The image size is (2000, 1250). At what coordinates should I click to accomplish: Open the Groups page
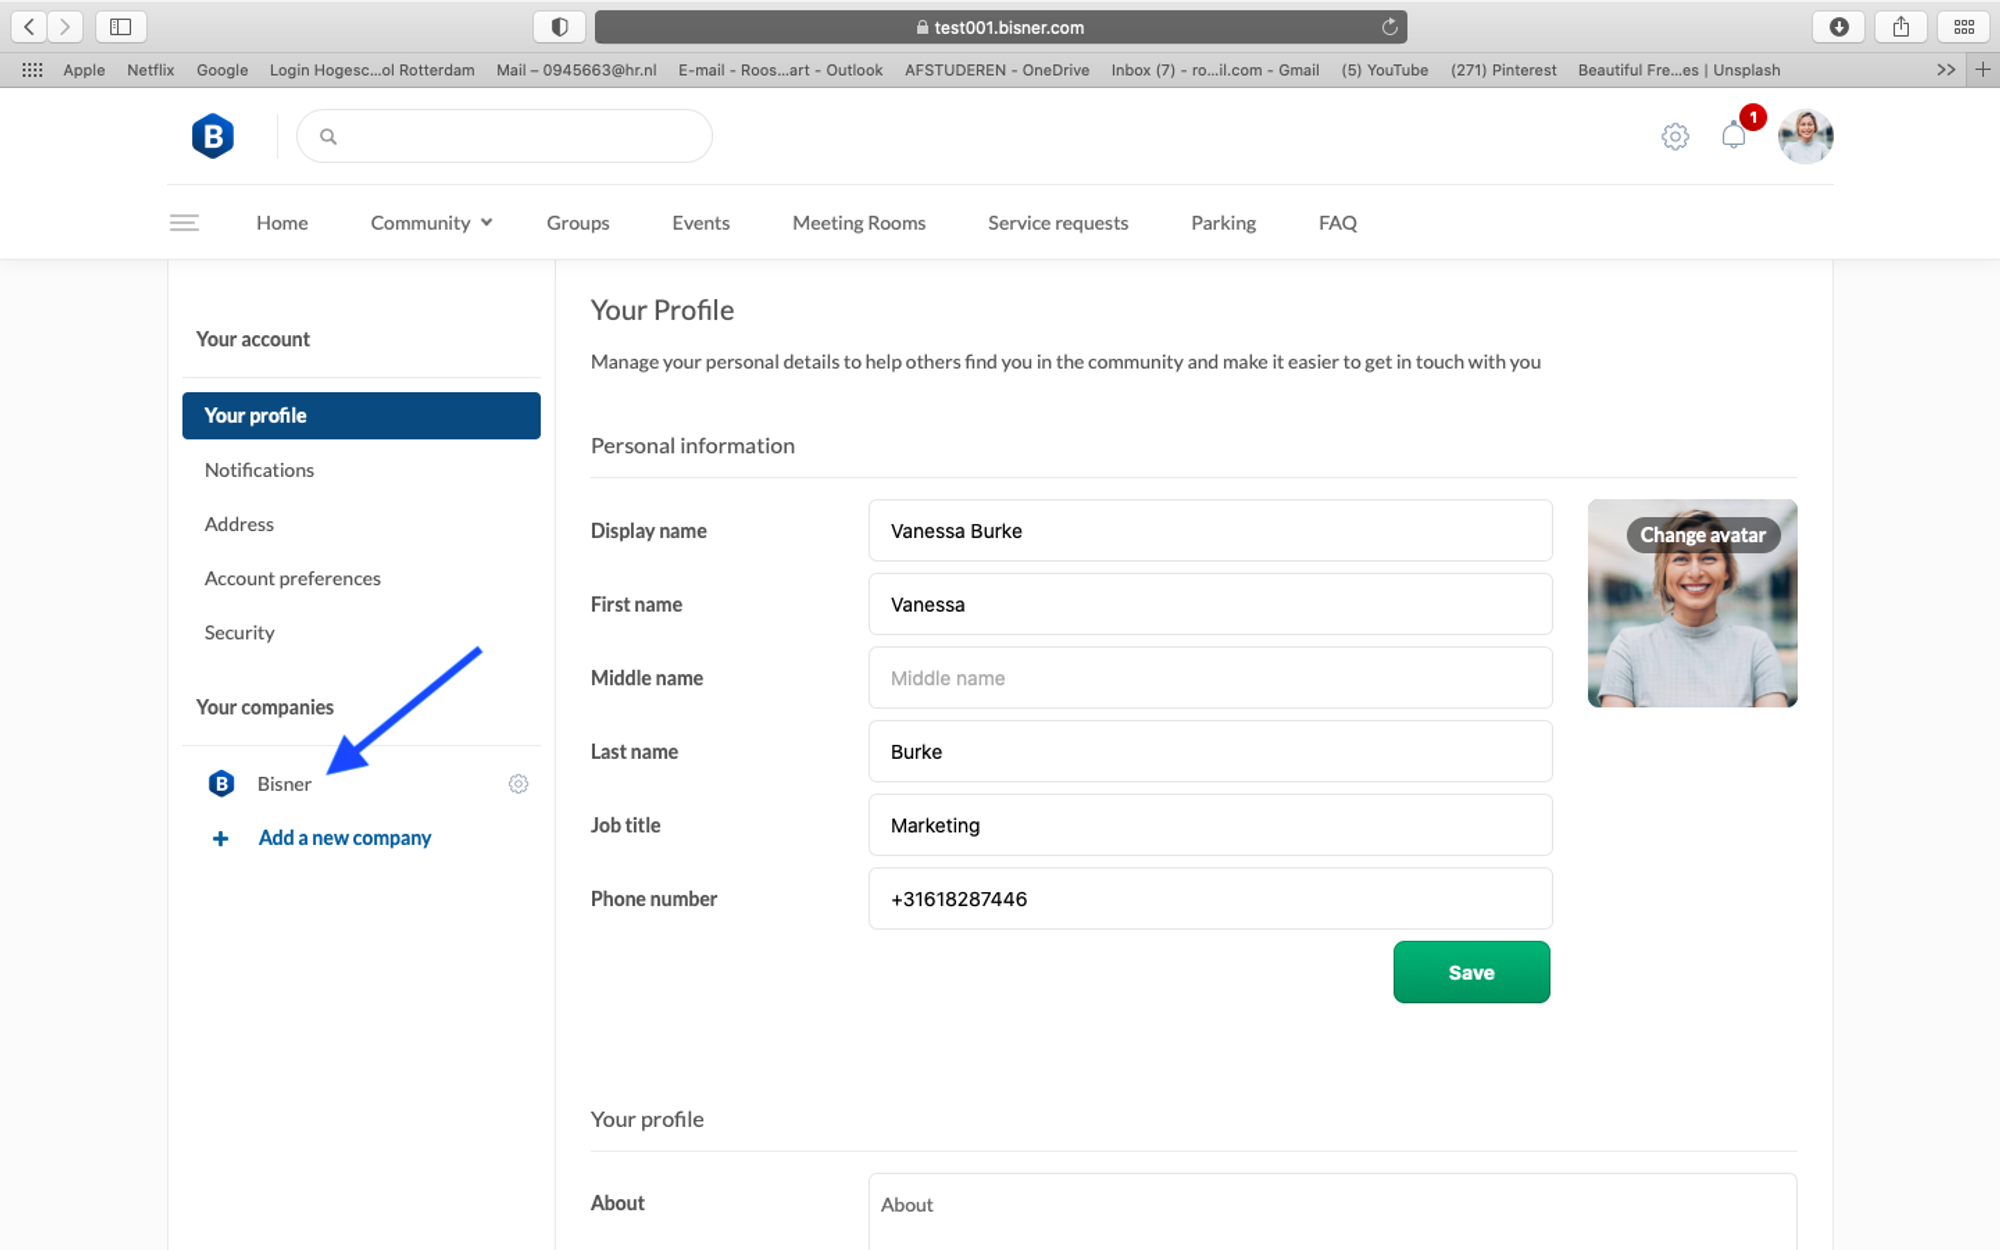[578, 223]
